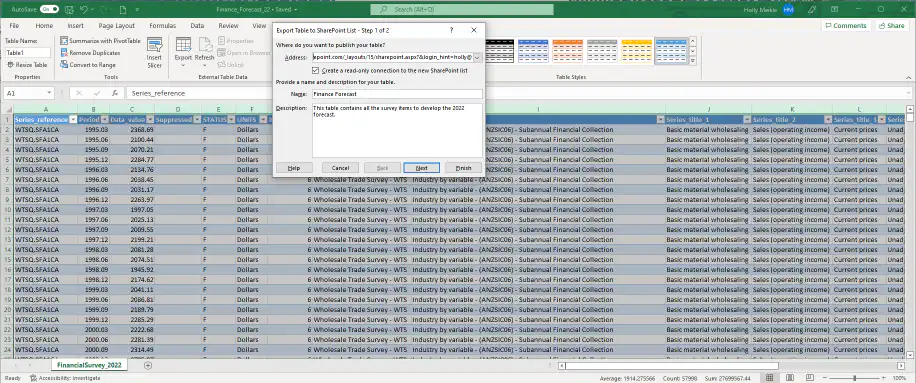Switch to the Data ribbon tab
The height and width of the screenshot is (383, 916).
point(197,26)
